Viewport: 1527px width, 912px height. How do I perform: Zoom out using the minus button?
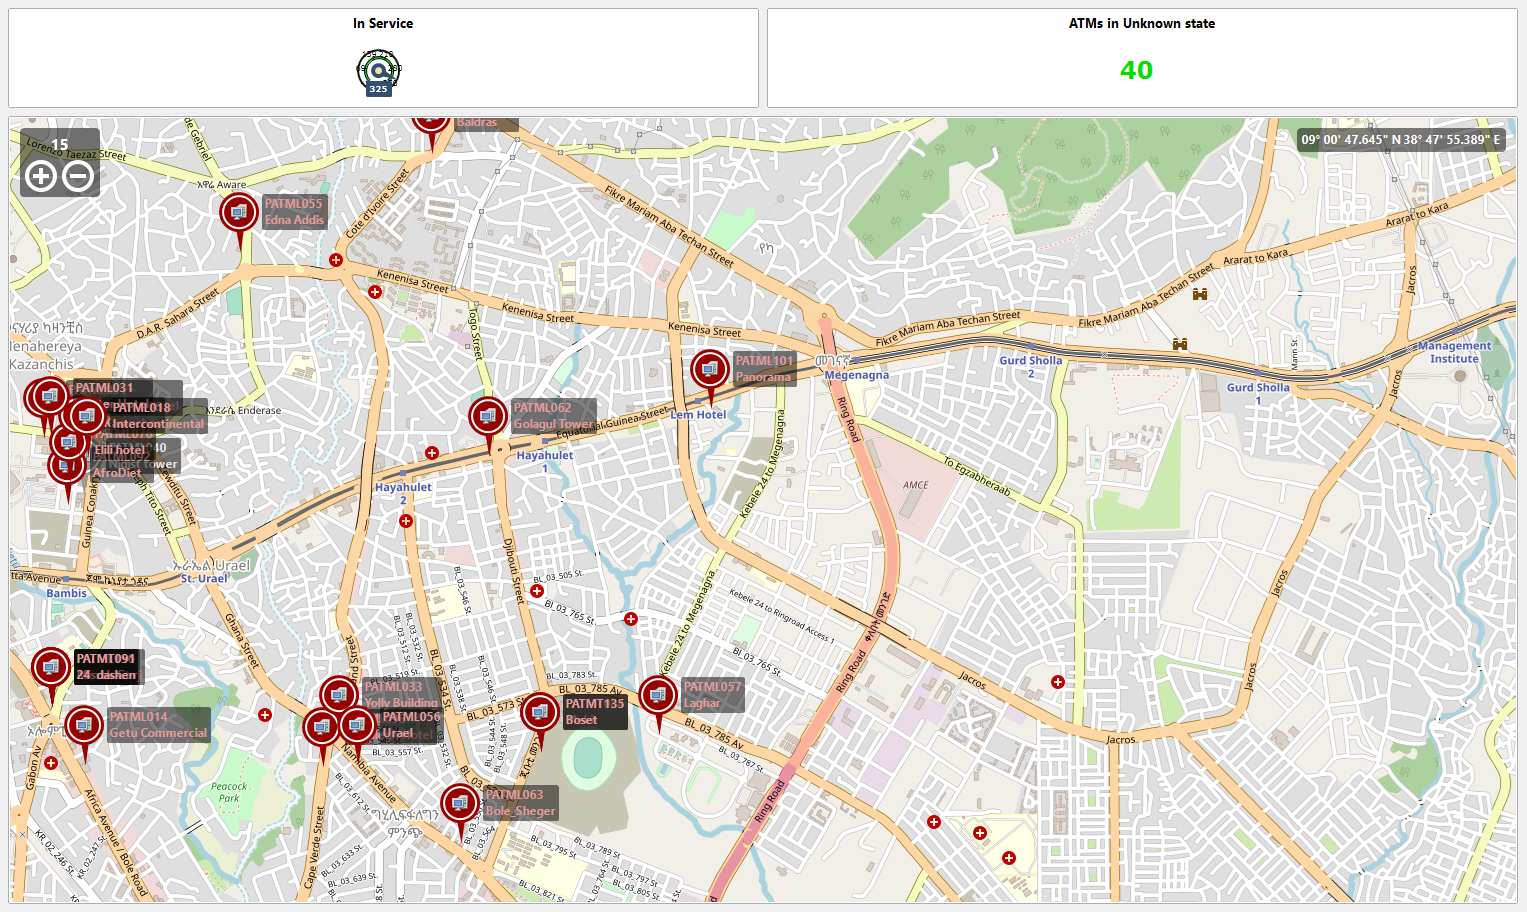click(x=79, y=175)
